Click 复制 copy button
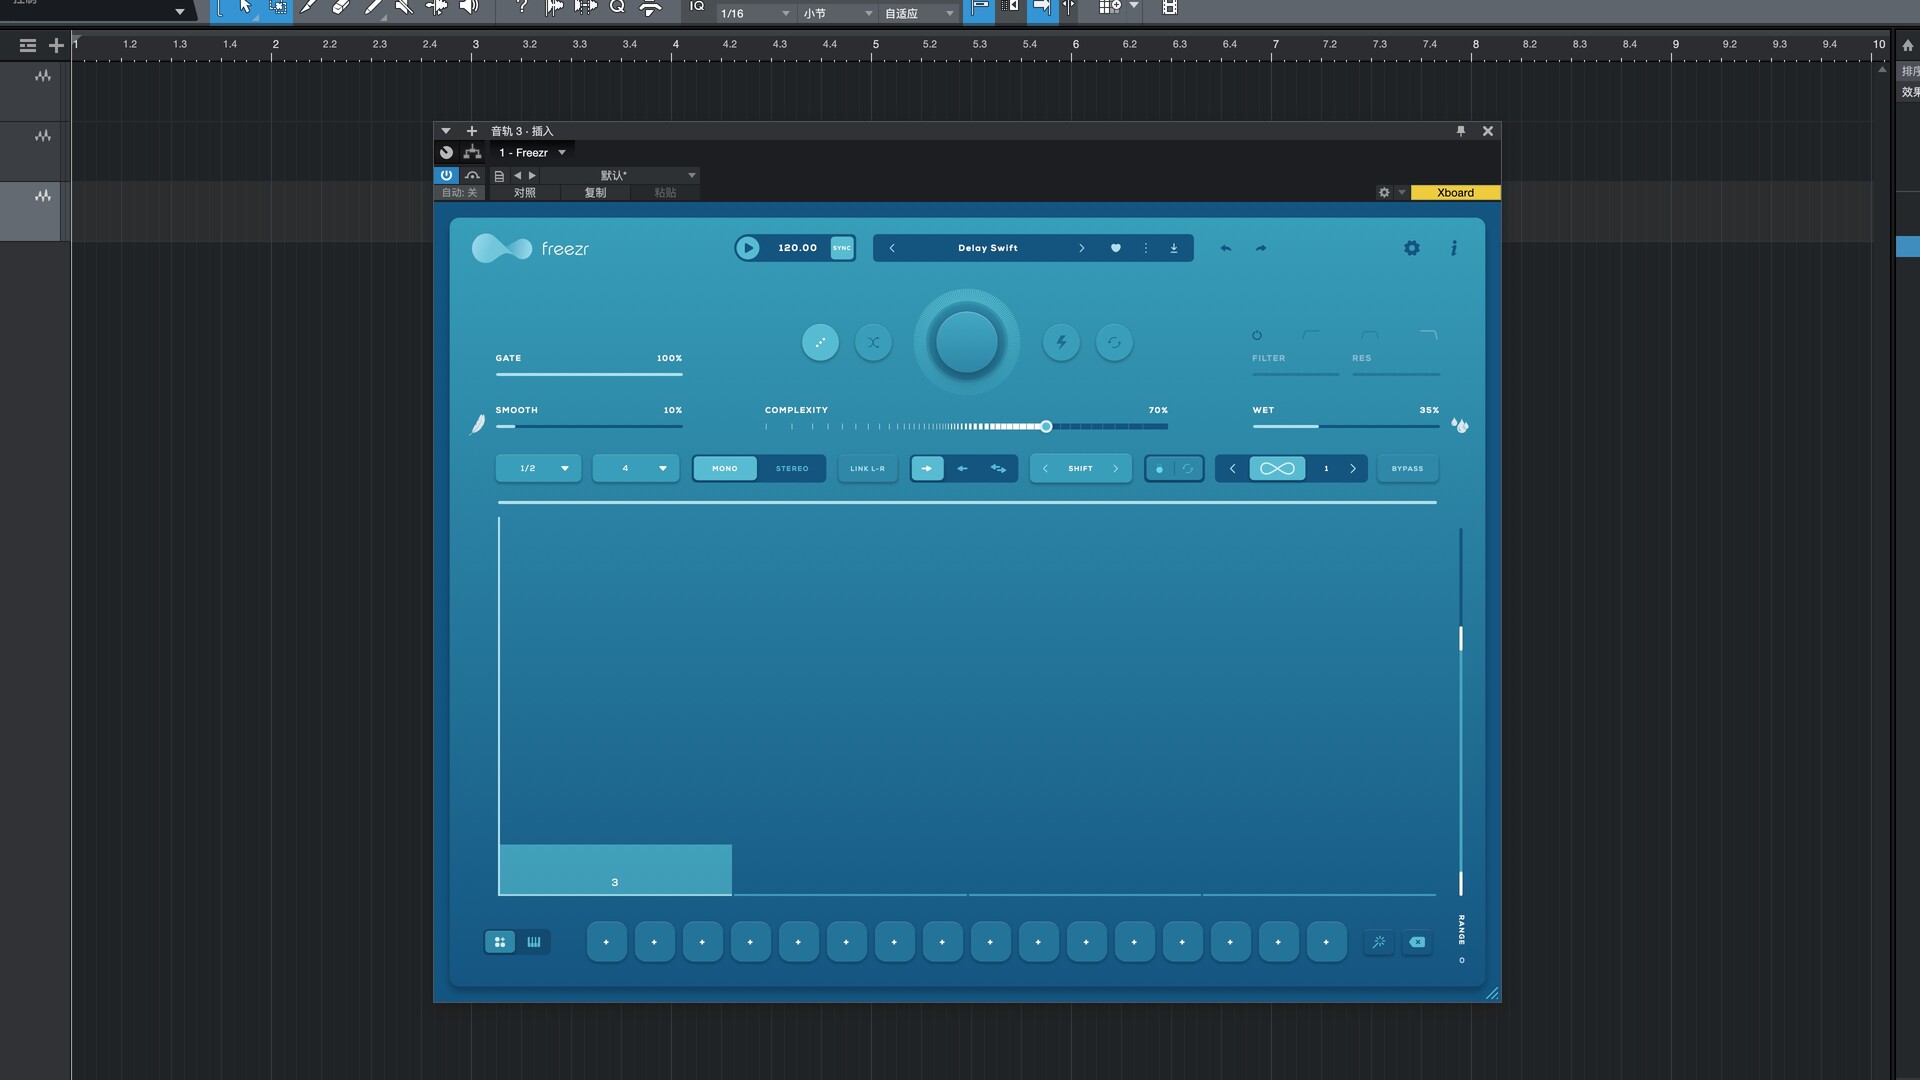Screen dimensions: 1920x1080 tap(595, 192)
